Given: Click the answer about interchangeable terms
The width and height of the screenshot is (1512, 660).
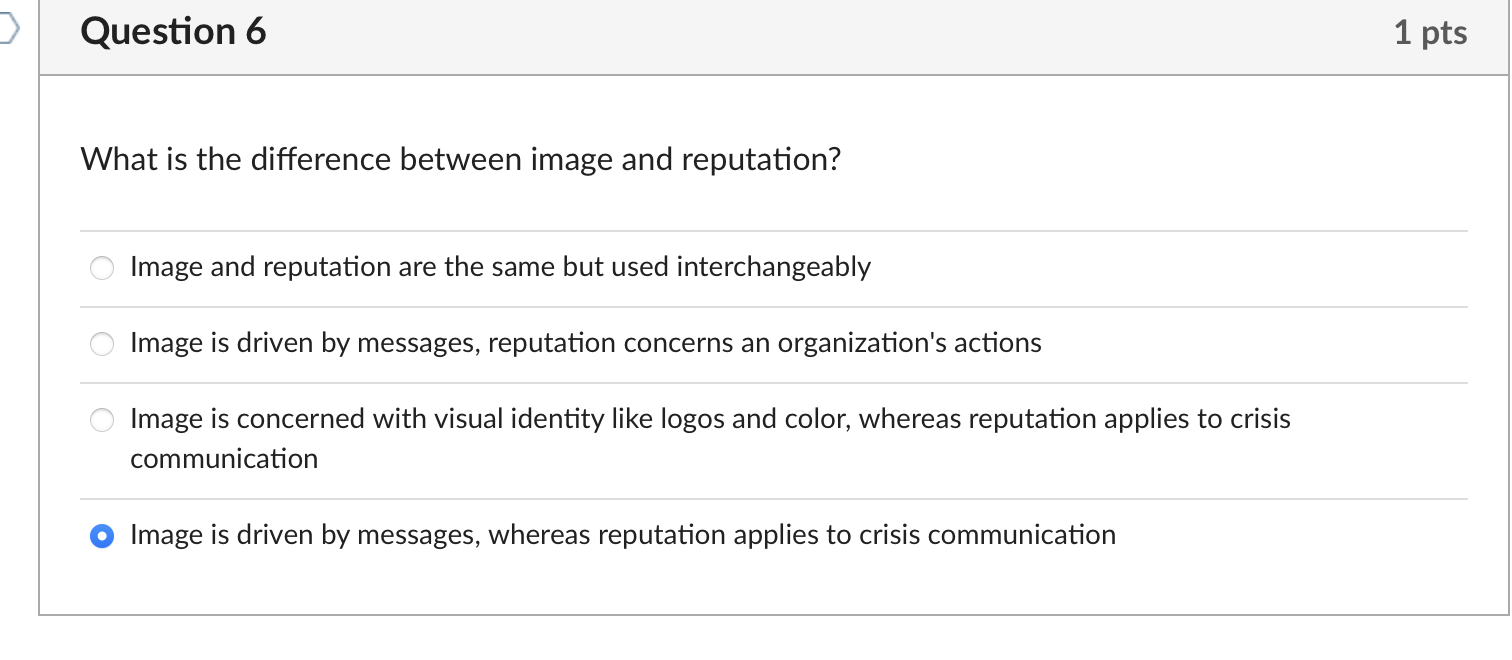Looking at the screenshot, I should (x=500, y=267).
